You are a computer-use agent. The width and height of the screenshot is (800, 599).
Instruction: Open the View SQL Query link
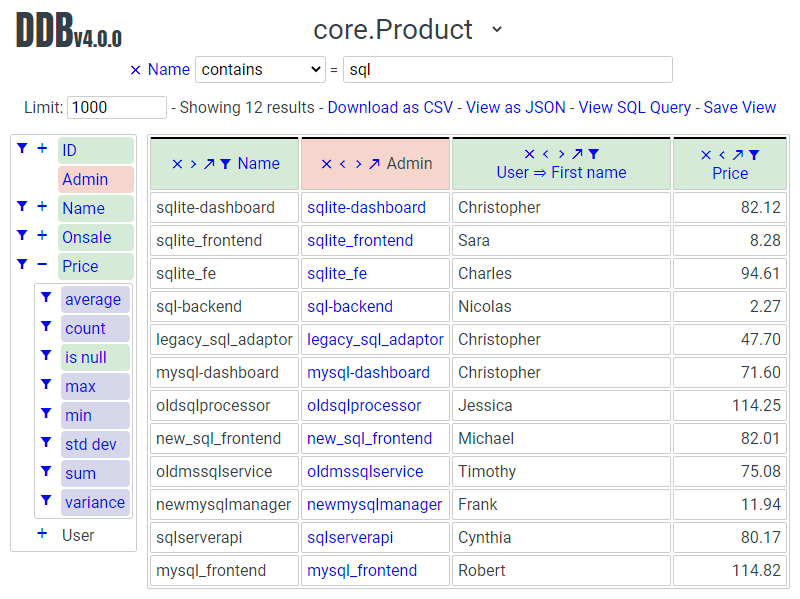pos(634,107)
